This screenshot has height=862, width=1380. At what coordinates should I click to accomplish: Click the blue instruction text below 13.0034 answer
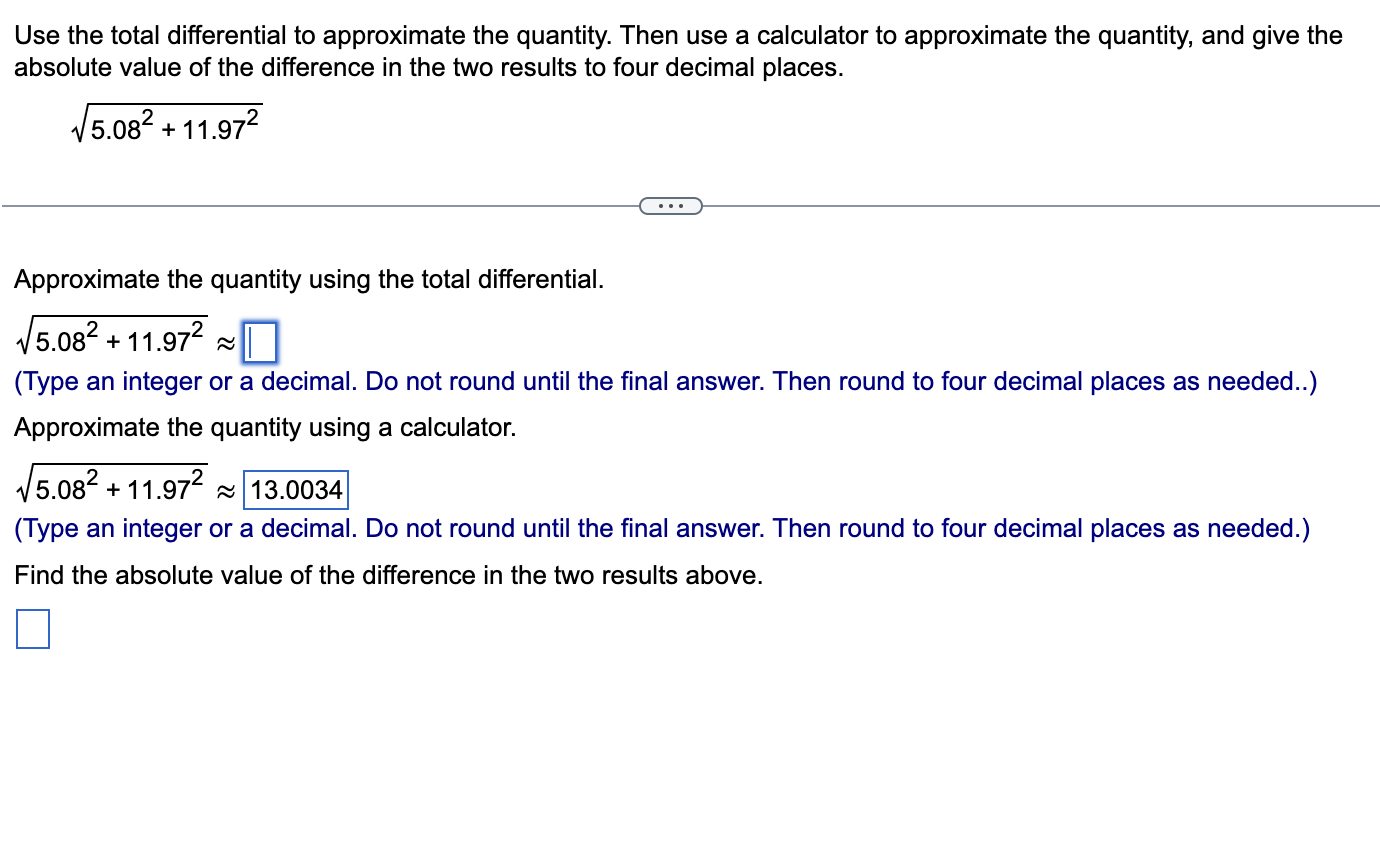(661, 528)
